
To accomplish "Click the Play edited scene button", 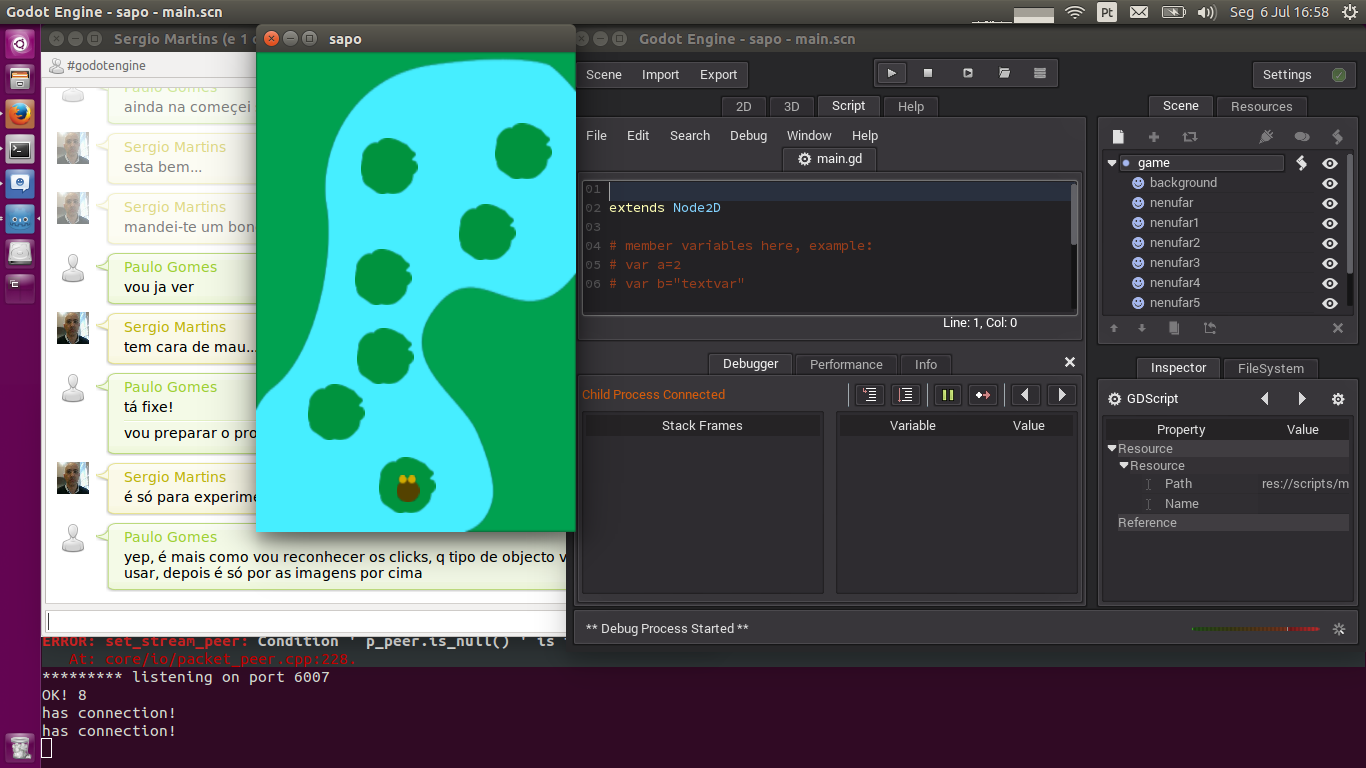I will click(x=967, y=73).
